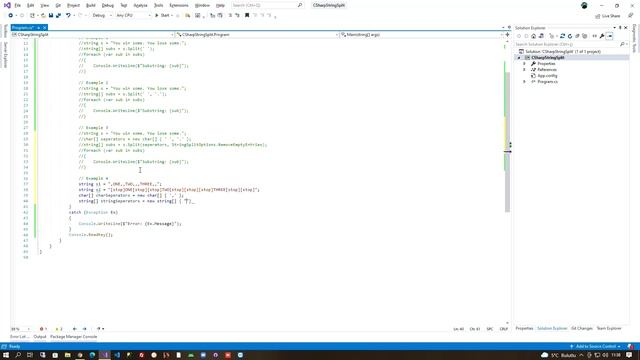
Task: Click Properties wrench icon in Solution Explorer toolbar
Action: click(x=602, y=36)
